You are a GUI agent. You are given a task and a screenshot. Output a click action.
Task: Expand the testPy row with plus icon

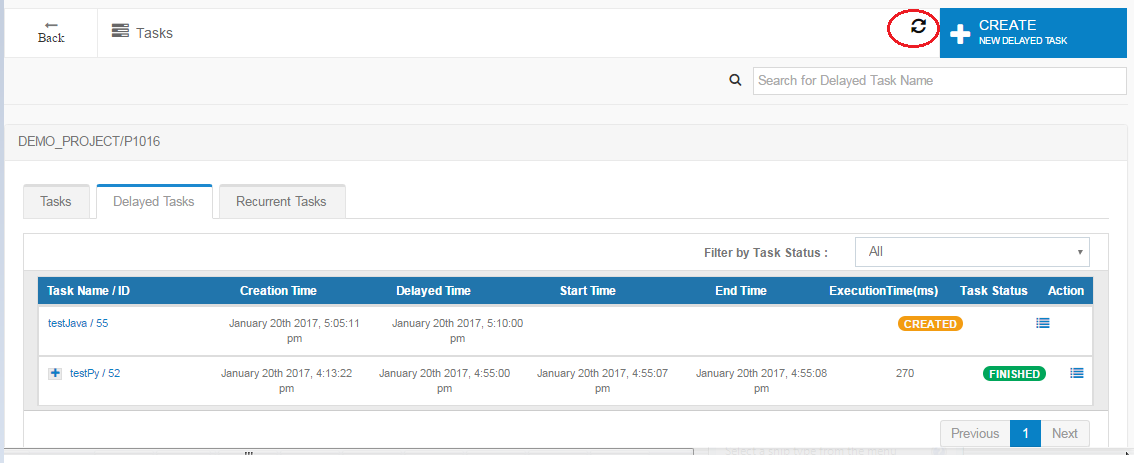pyautogui.click(x=55, y=373)
